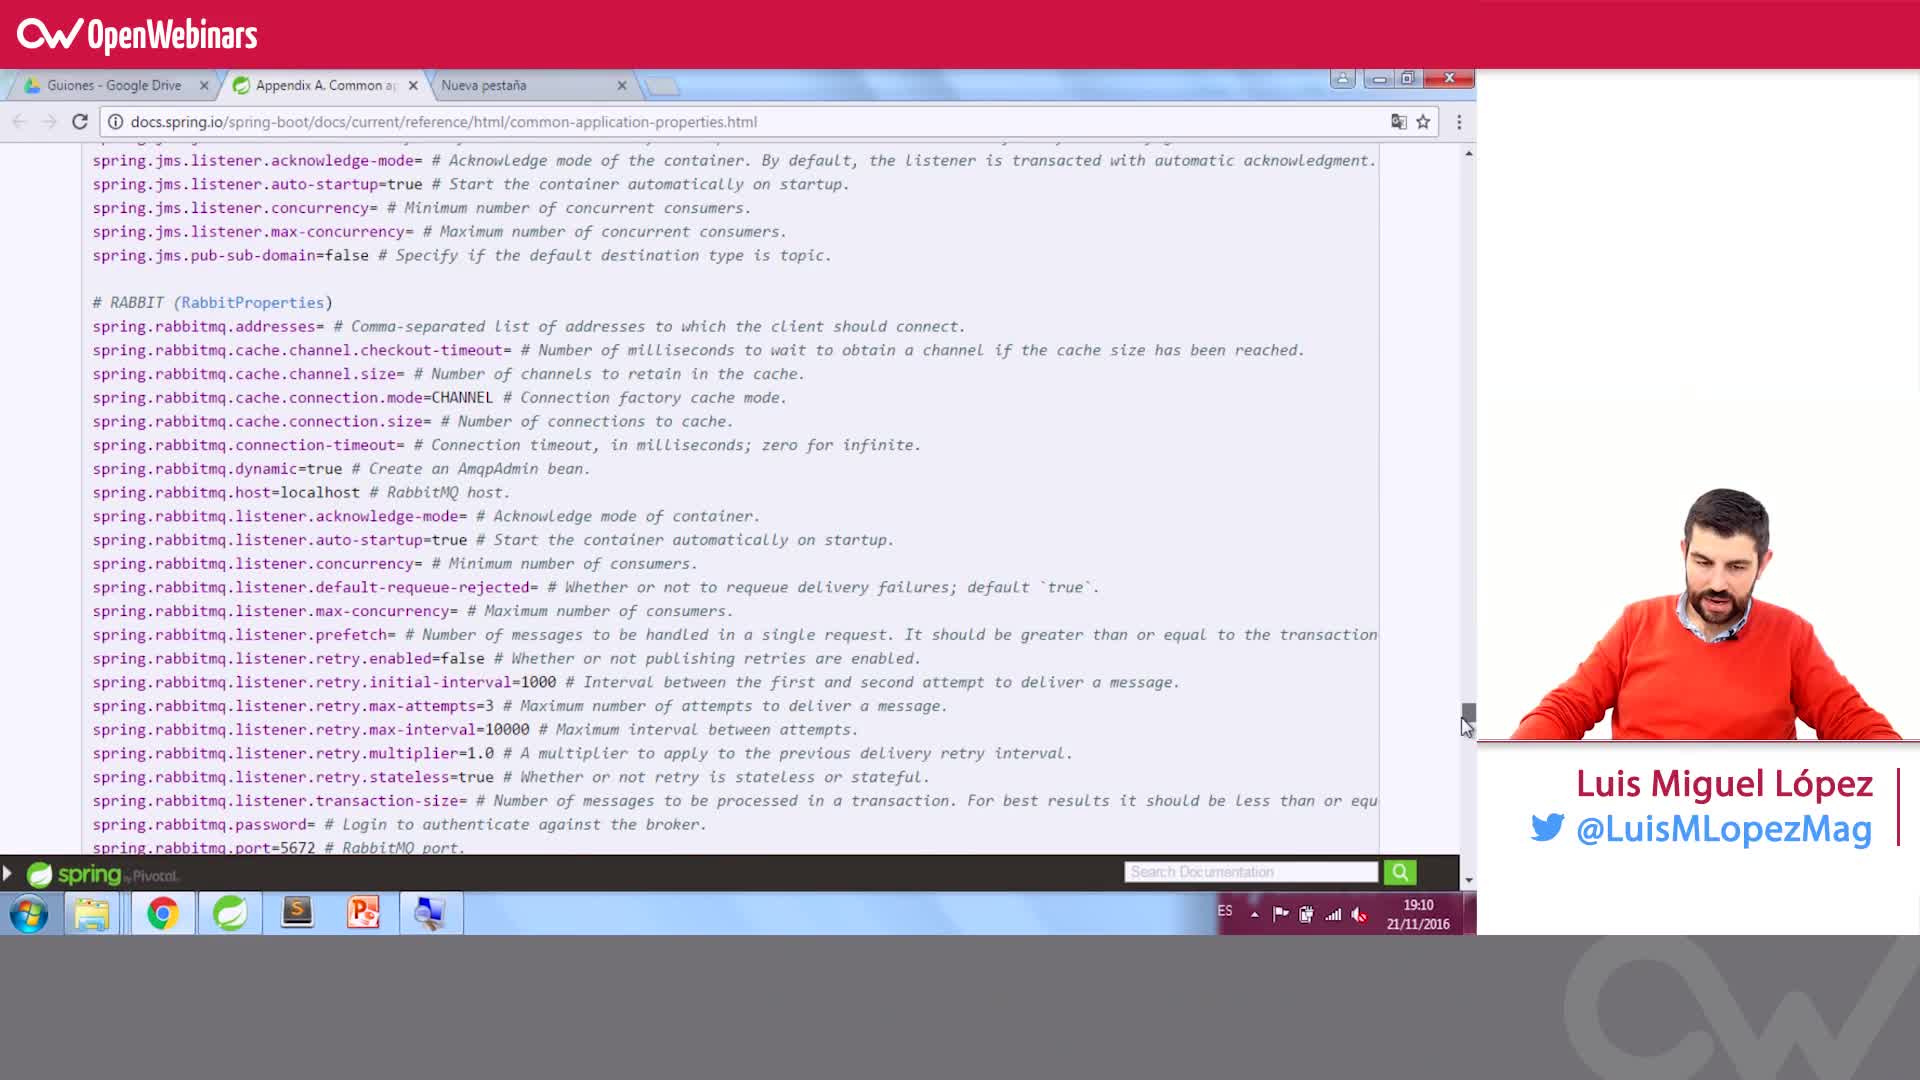Open Google Chrome taskbar icon

coord(162,912)
